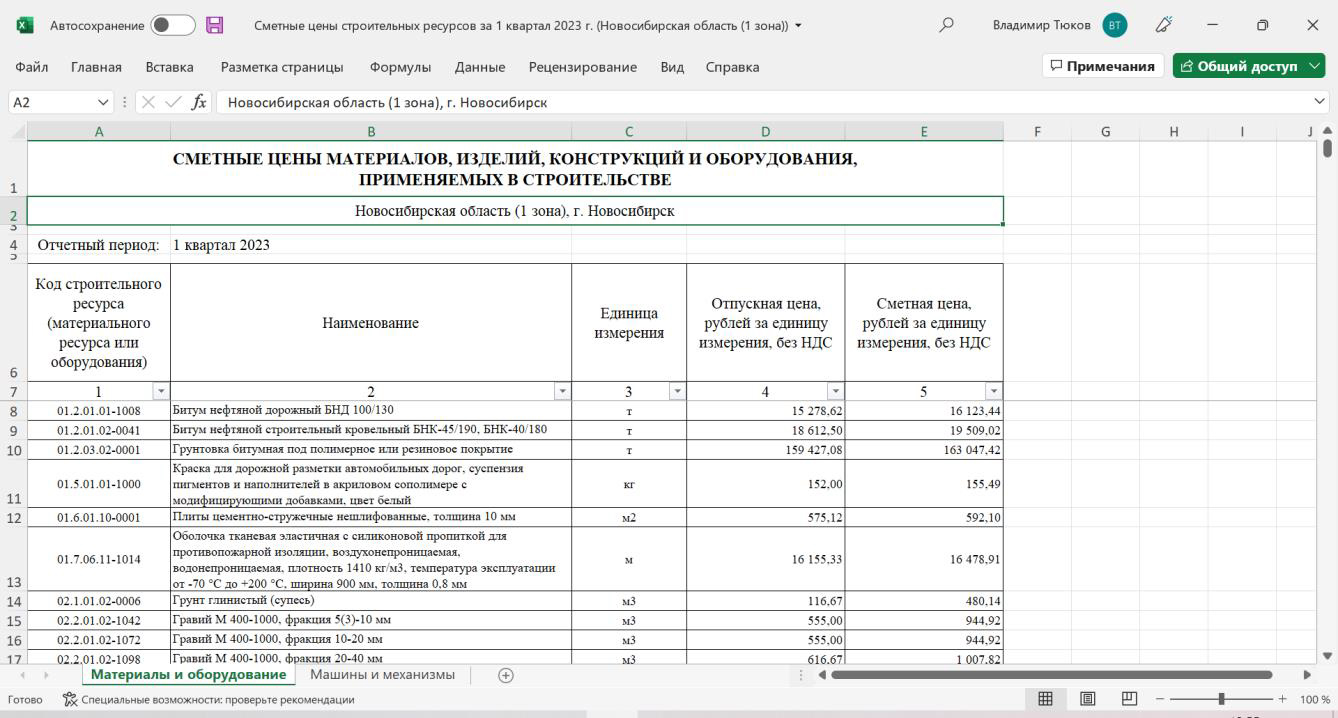Click the sheet tab bar resize handle dots
Screen dimensions: 1338x718
(800, 676)
